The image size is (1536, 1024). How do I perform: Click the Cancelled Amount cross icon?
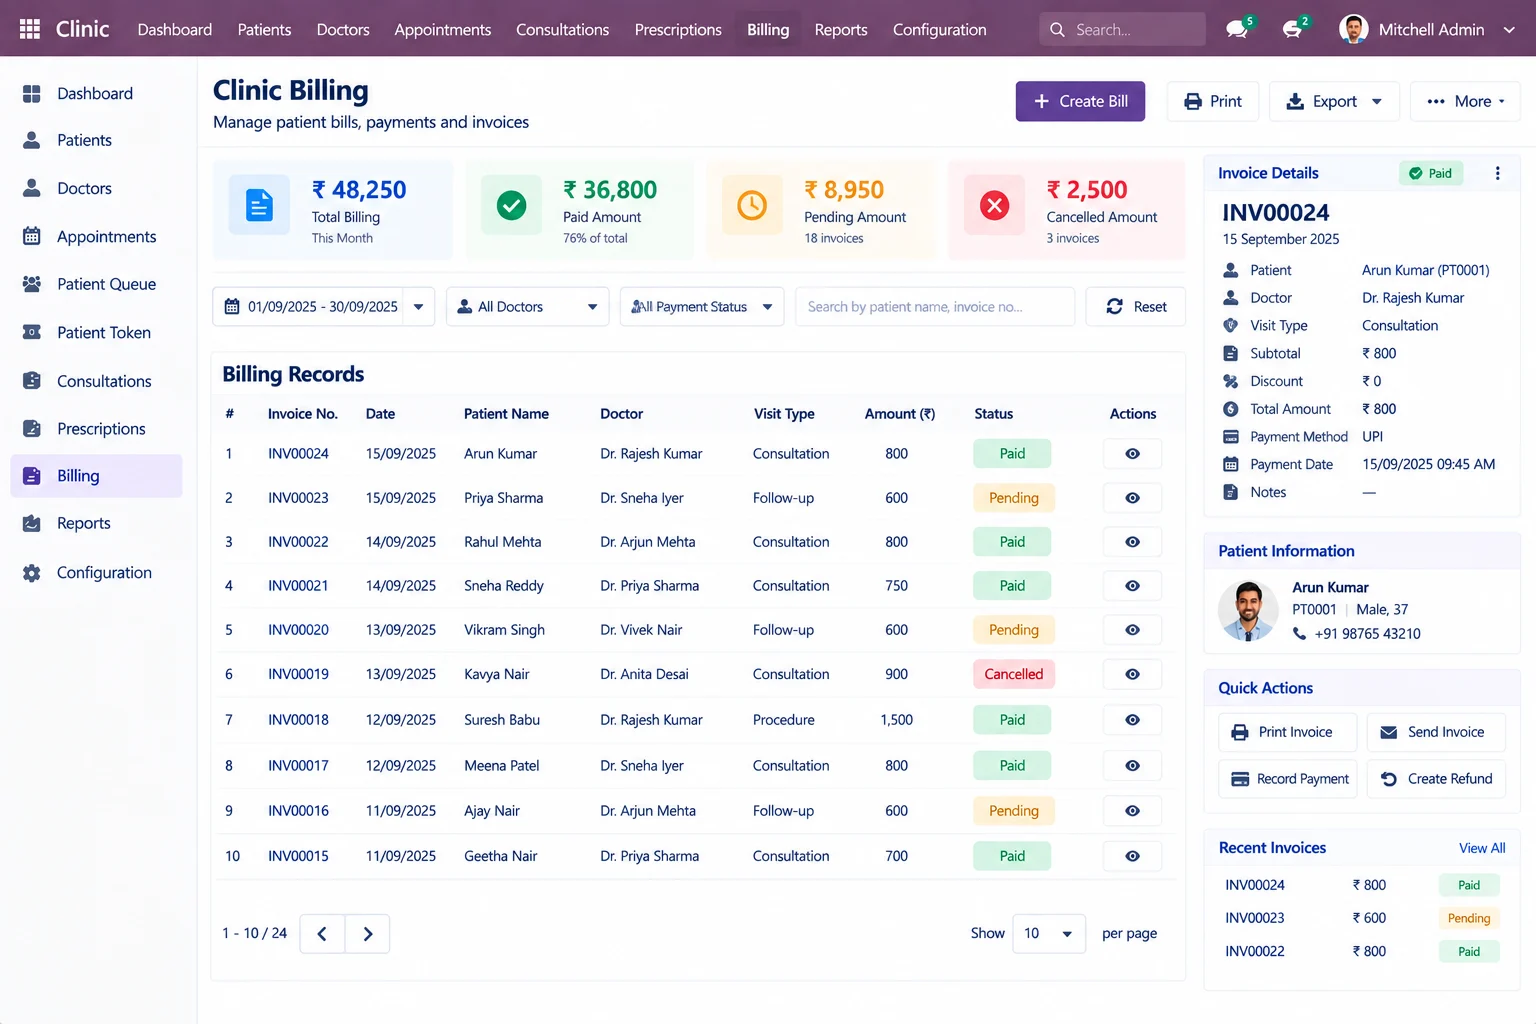point(994,205)
